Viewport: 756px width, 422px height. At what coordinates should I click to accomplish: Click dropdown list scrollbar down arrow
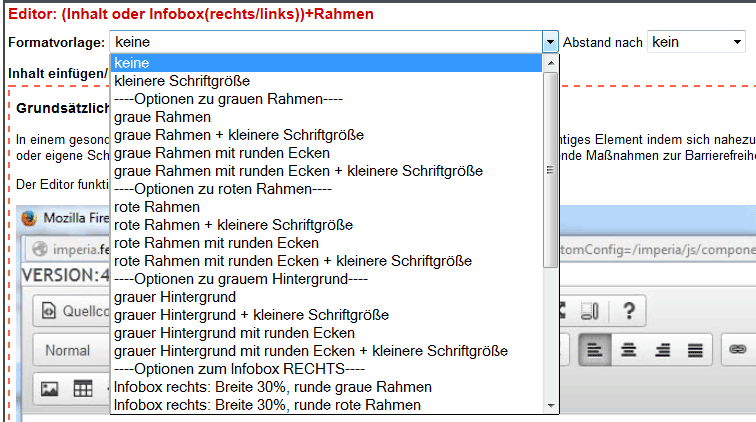click(x=551, y=406)
